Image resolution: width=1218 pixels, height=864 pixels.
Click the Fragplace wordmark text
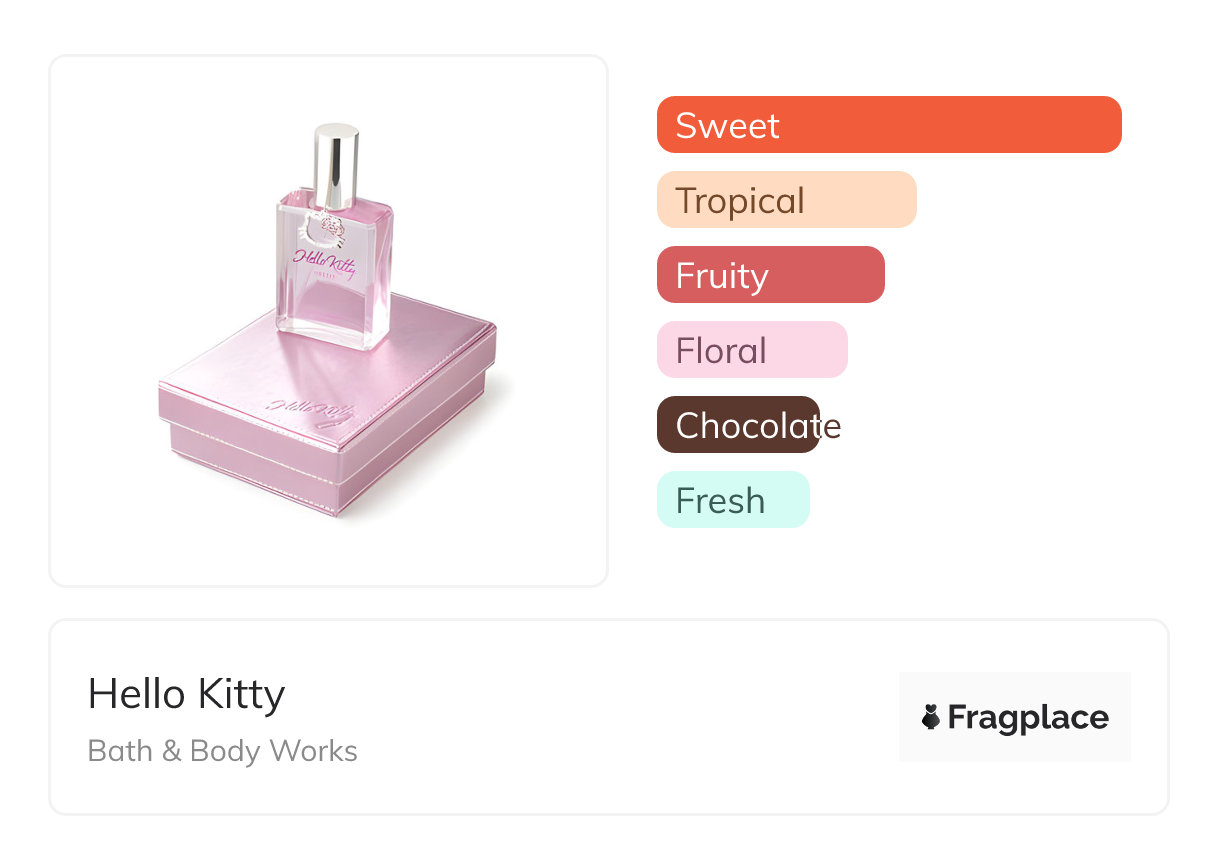1028,717
